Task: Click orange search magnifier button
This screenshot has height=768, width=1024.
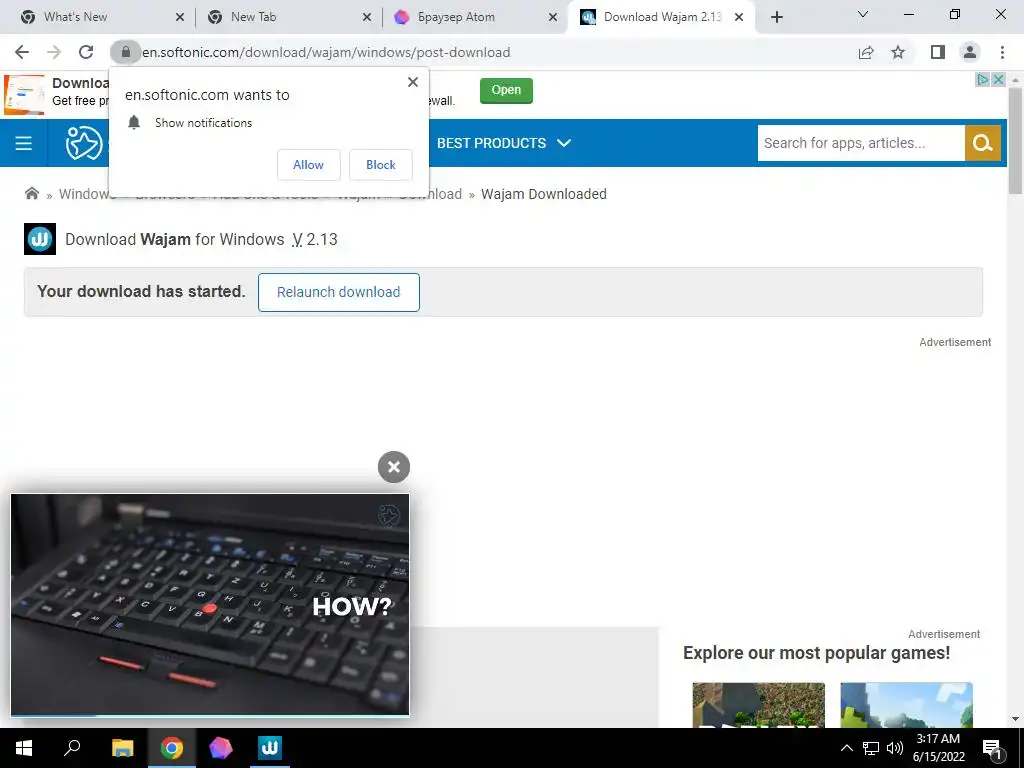Action: pyautogui.click(x=983, y=143)
